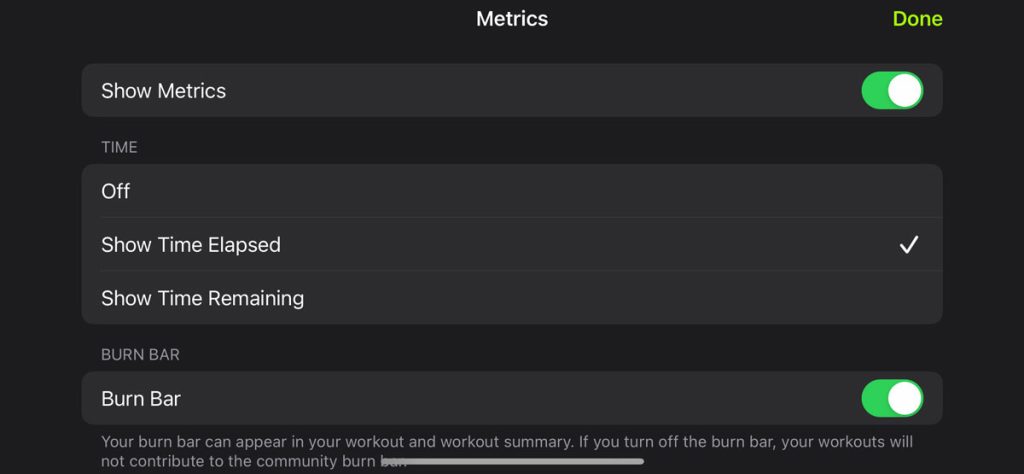Click the checkmark beside Show Time Elapsed
1024x474 pixels.
pyautogui.click(x=908, y=245)
